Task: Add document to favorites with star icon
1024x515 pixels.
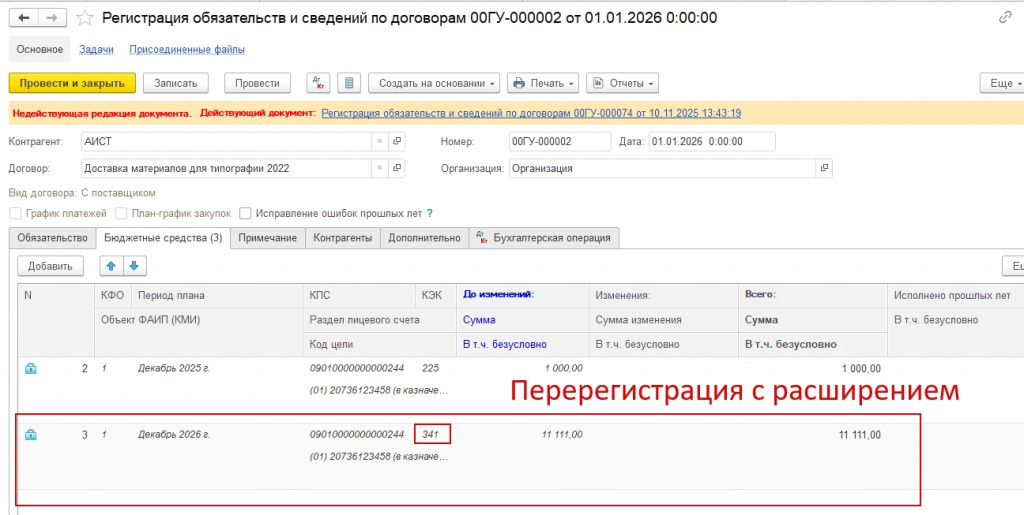Action: click(85, 18)
